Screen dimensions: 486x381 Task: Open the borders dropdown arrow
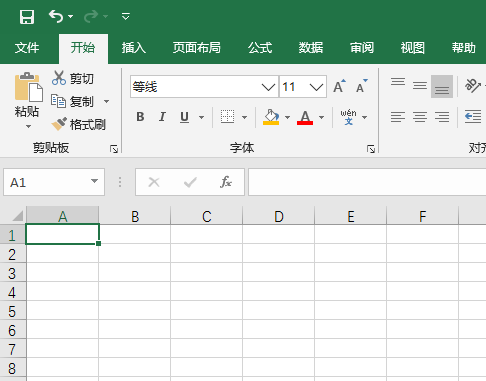(x=244, y=117)
